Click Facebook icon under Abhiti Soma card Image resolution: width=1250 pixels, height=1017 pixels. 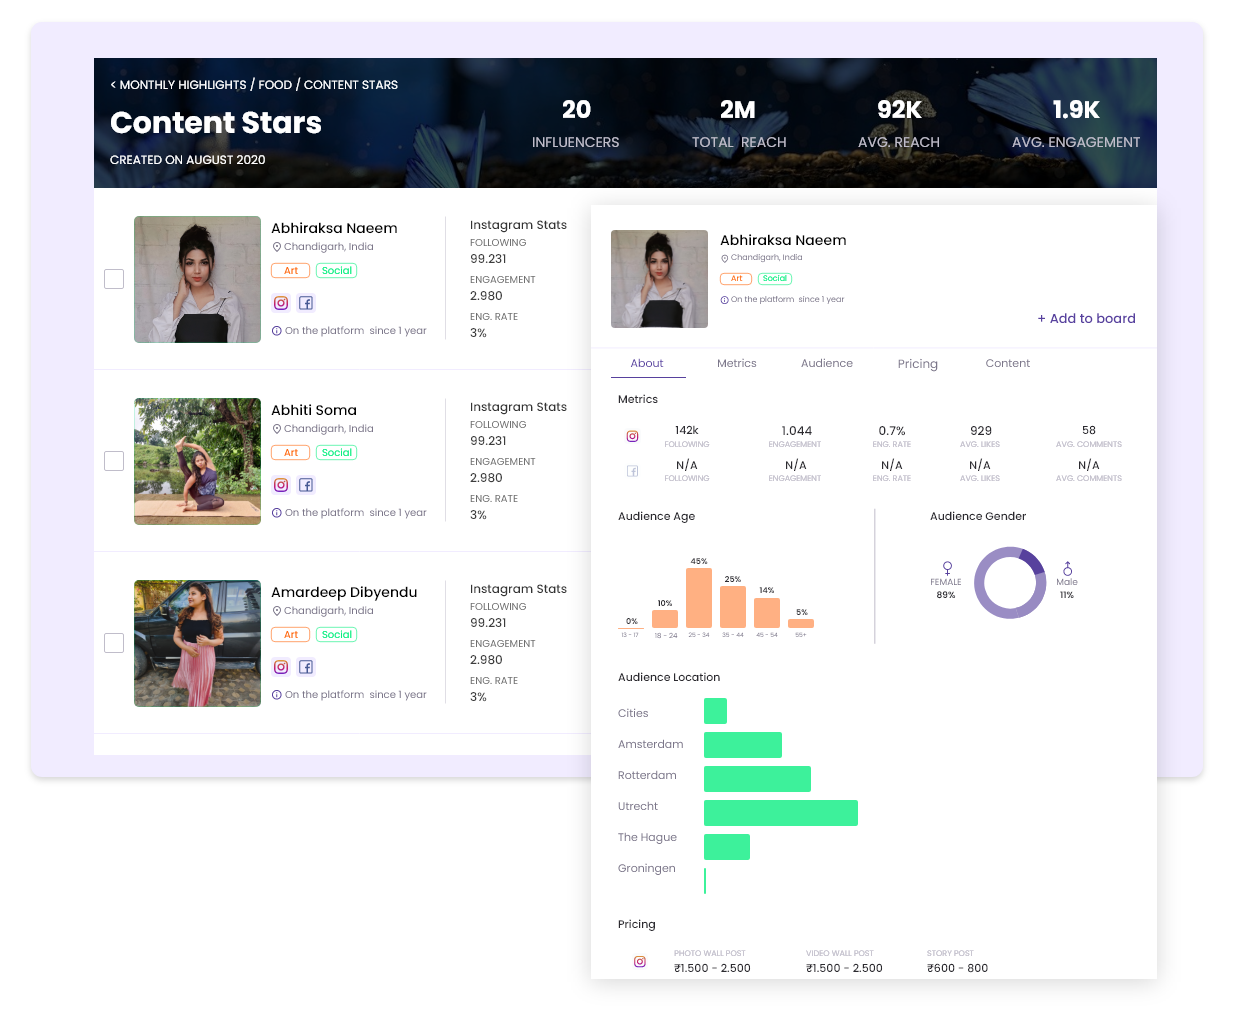306,485
